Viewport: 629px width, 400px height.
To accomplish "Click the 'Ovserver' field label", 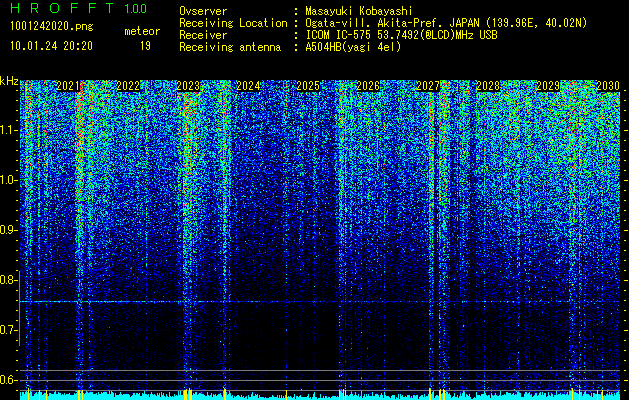I will pyautogui.click(x=203, y=11).
